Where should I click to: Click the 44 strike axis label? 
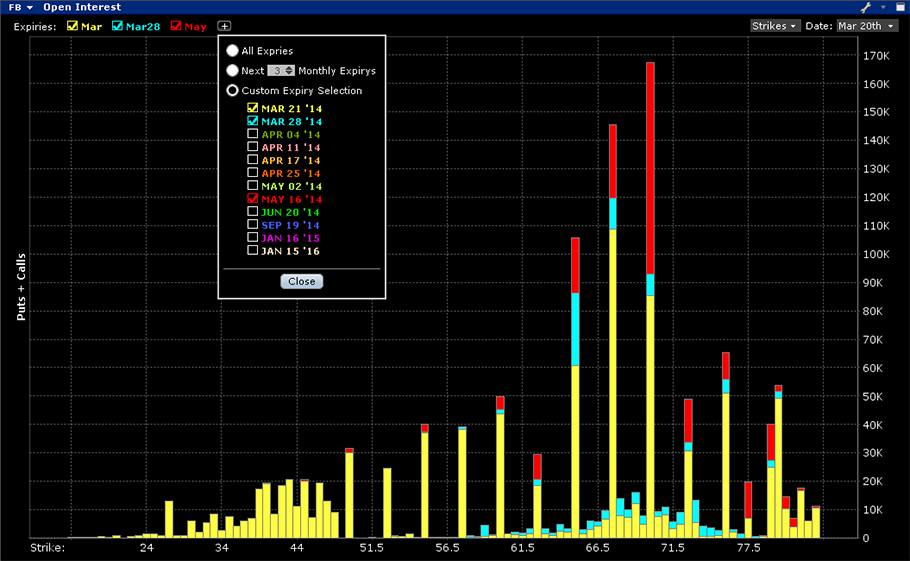coord(297,548)
